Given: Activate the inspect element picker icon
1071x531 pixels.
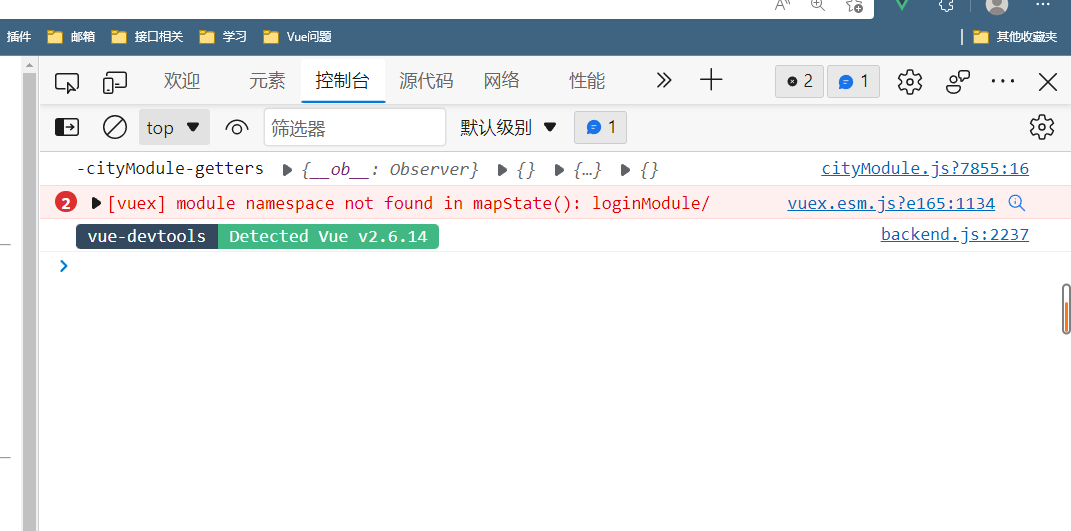Looking at the screenshot, I should click(67, 82).
